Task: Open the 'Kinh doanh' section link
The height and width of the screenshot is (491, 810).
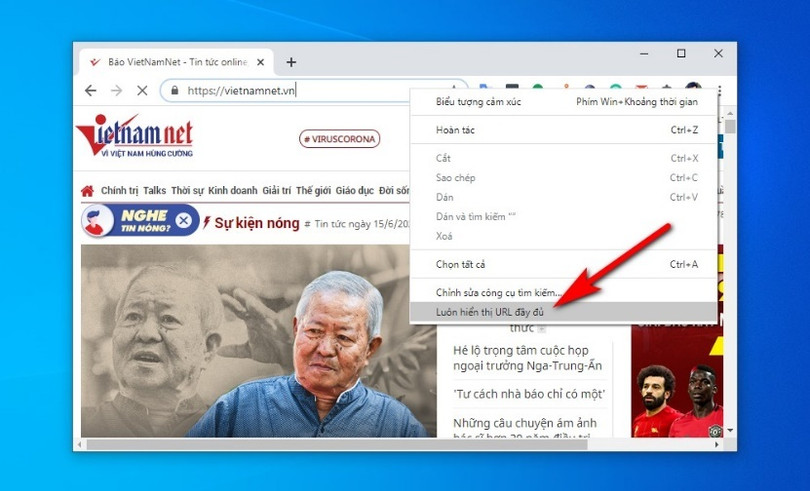Action: point(232,191)
